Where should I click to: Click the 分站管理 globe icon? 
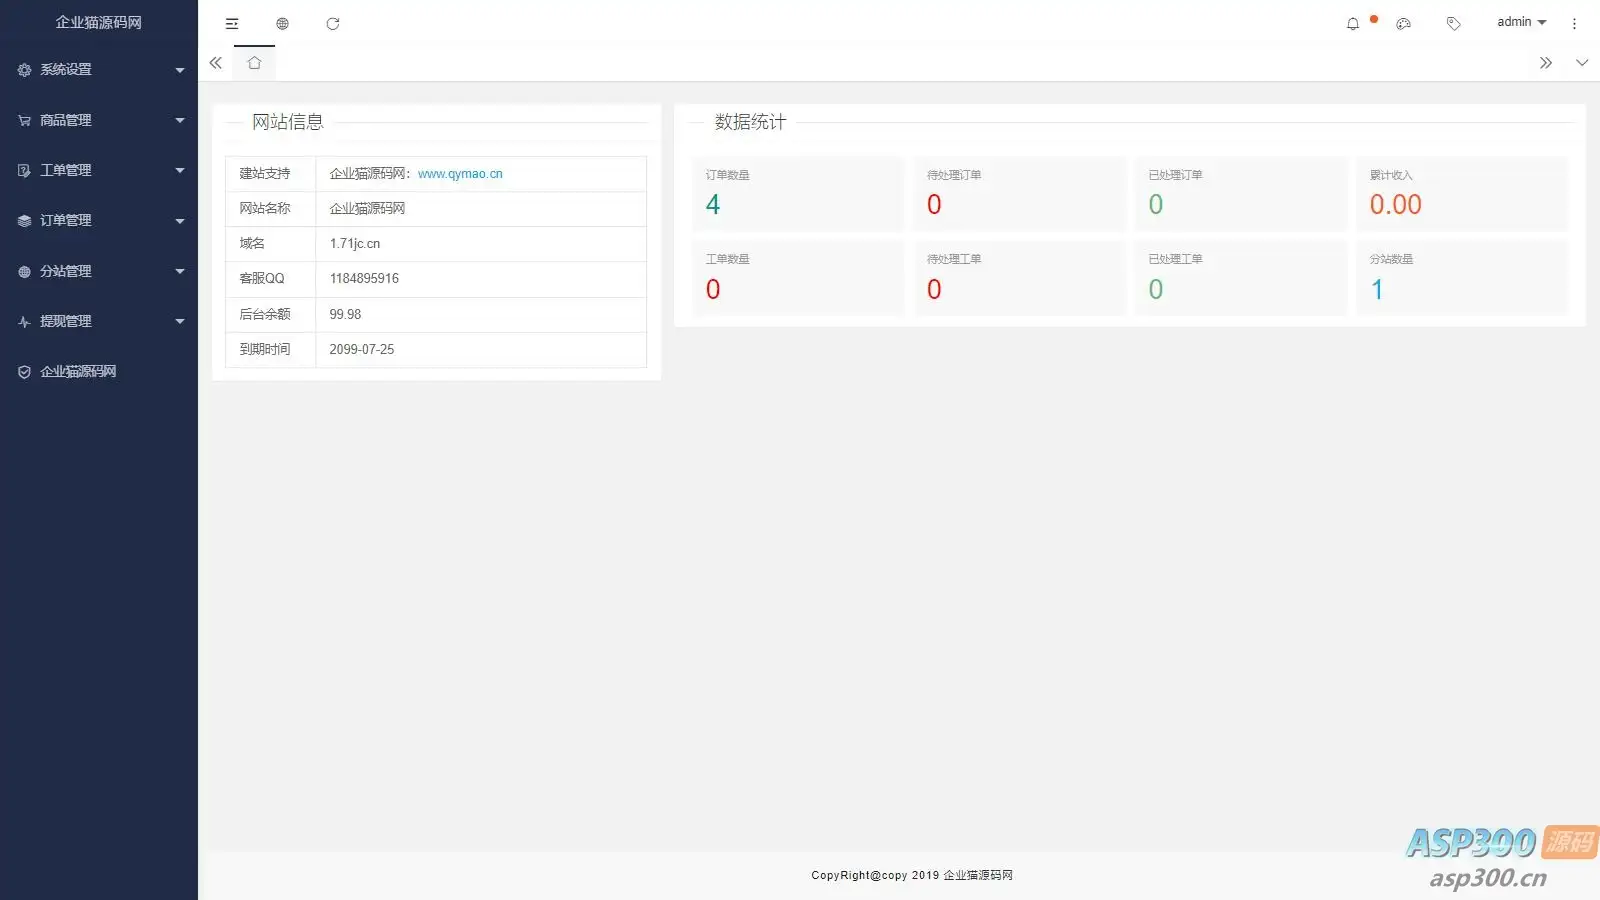(24, 271)
